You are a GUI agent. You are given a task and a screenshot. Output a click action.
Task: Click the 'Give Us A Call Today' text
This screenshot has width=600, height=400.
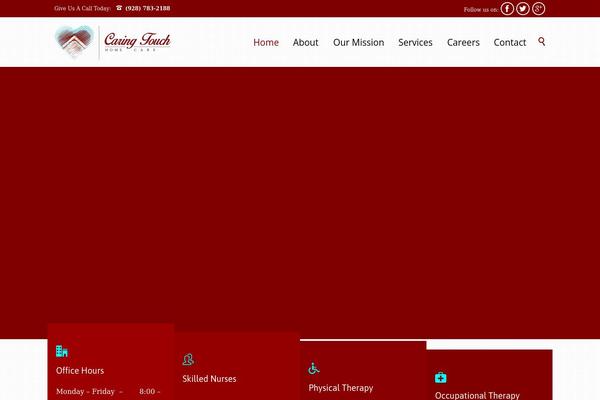(82, 8)
